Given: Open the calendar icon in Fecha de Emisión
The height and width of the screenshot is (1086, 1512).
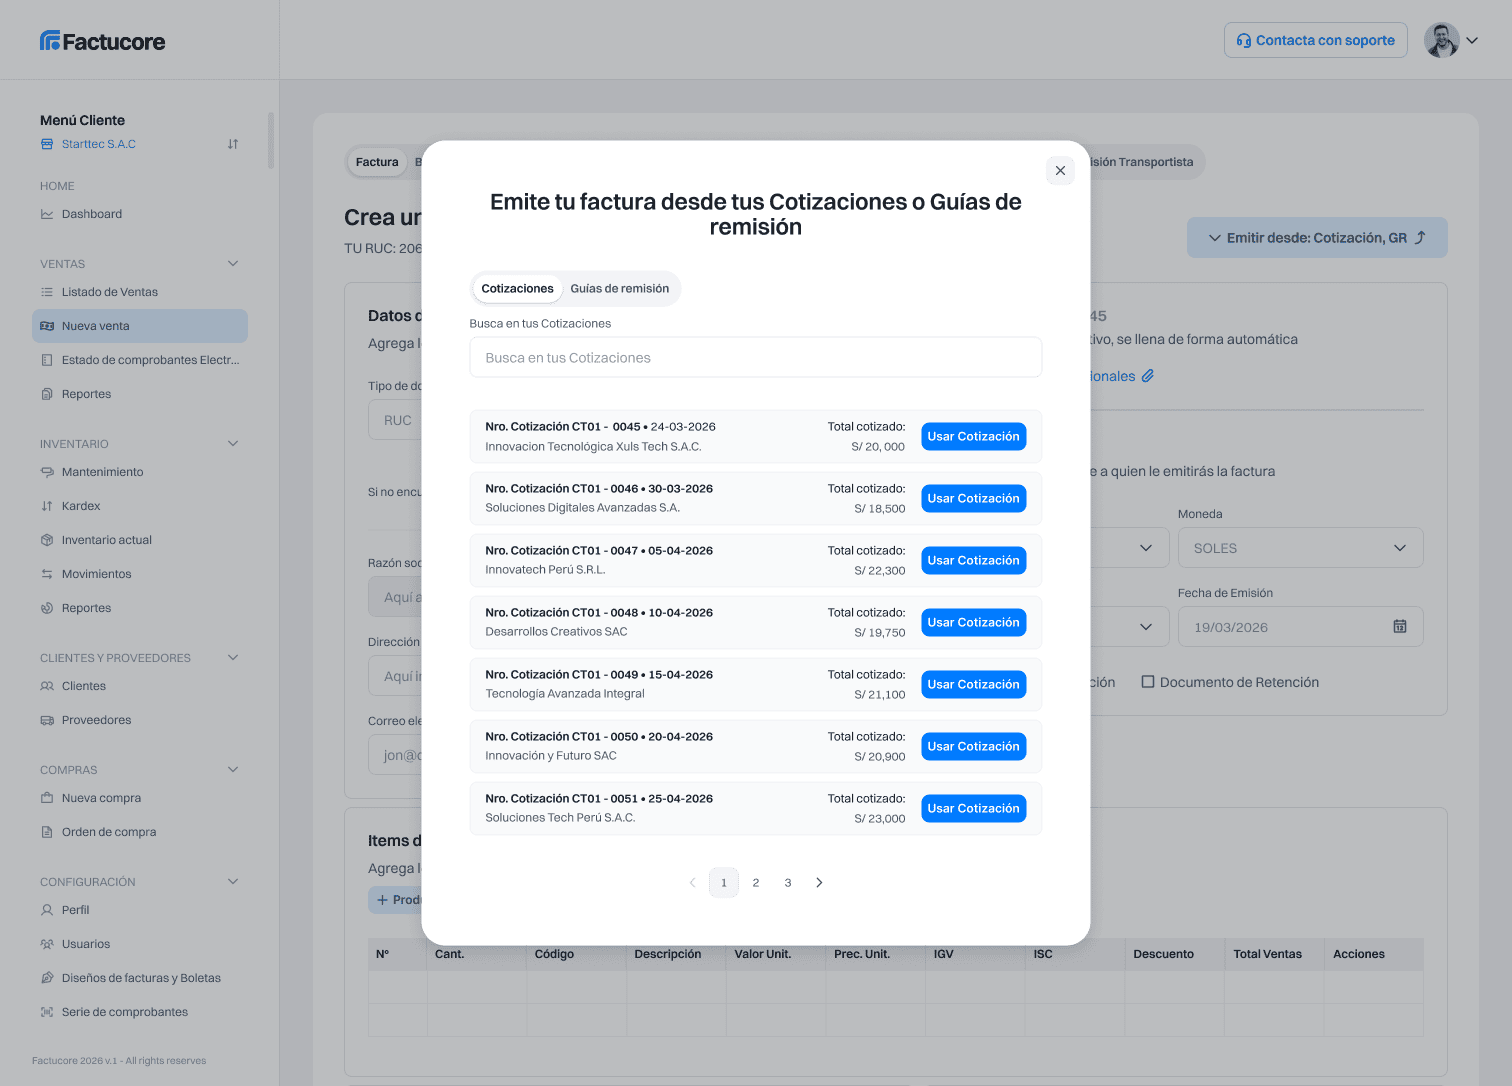Looking at the screenshot, I should (1400, 627).
